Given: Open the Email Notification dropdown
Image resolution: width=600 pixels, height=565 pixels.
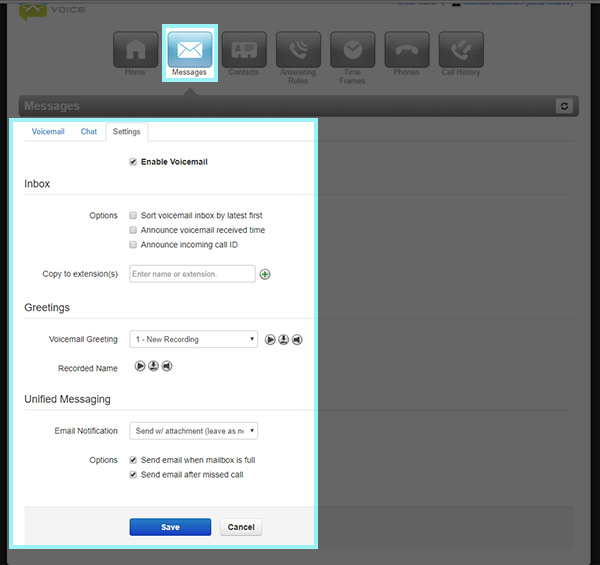Looking at the screenshot, I should pos(194,431).
